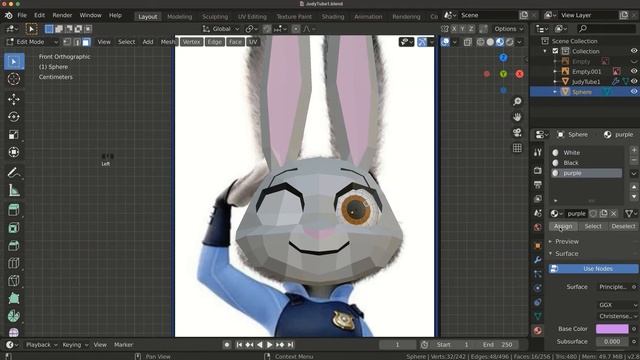Open the File menu
The image size is (640, 360).
[x=22, y=15]
